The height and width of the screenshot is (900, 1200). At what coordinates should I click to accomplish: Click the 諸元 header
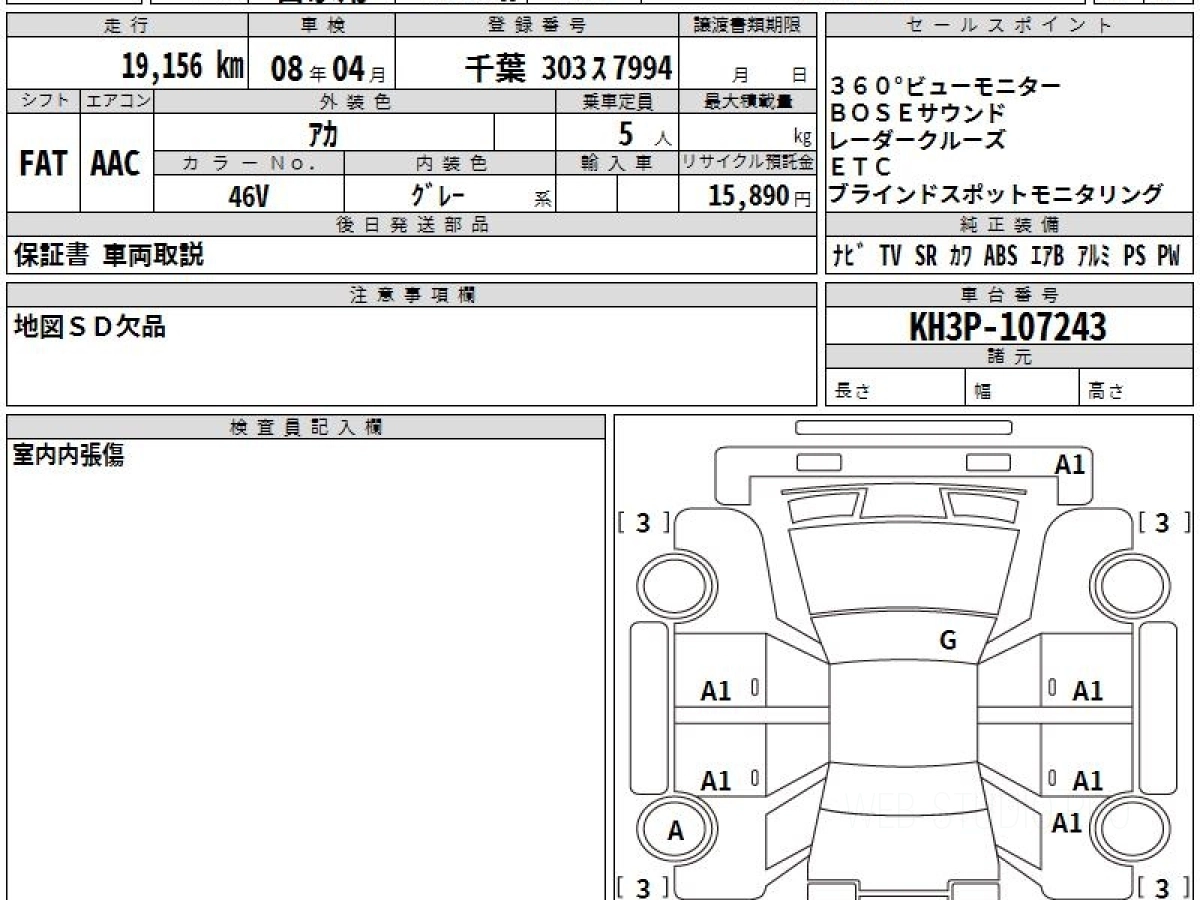tap(1009, 357)
